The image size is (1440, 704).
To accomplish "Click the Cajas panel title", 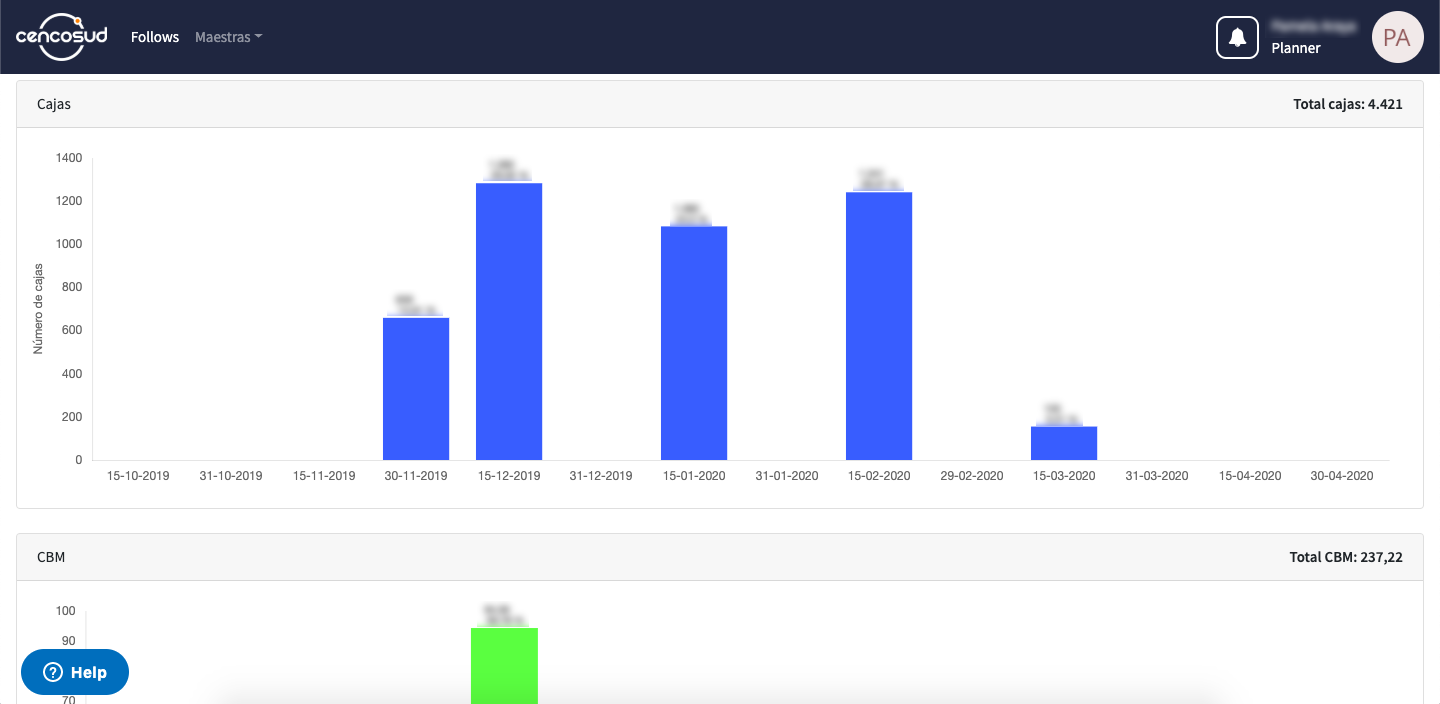I will [54, 104].
